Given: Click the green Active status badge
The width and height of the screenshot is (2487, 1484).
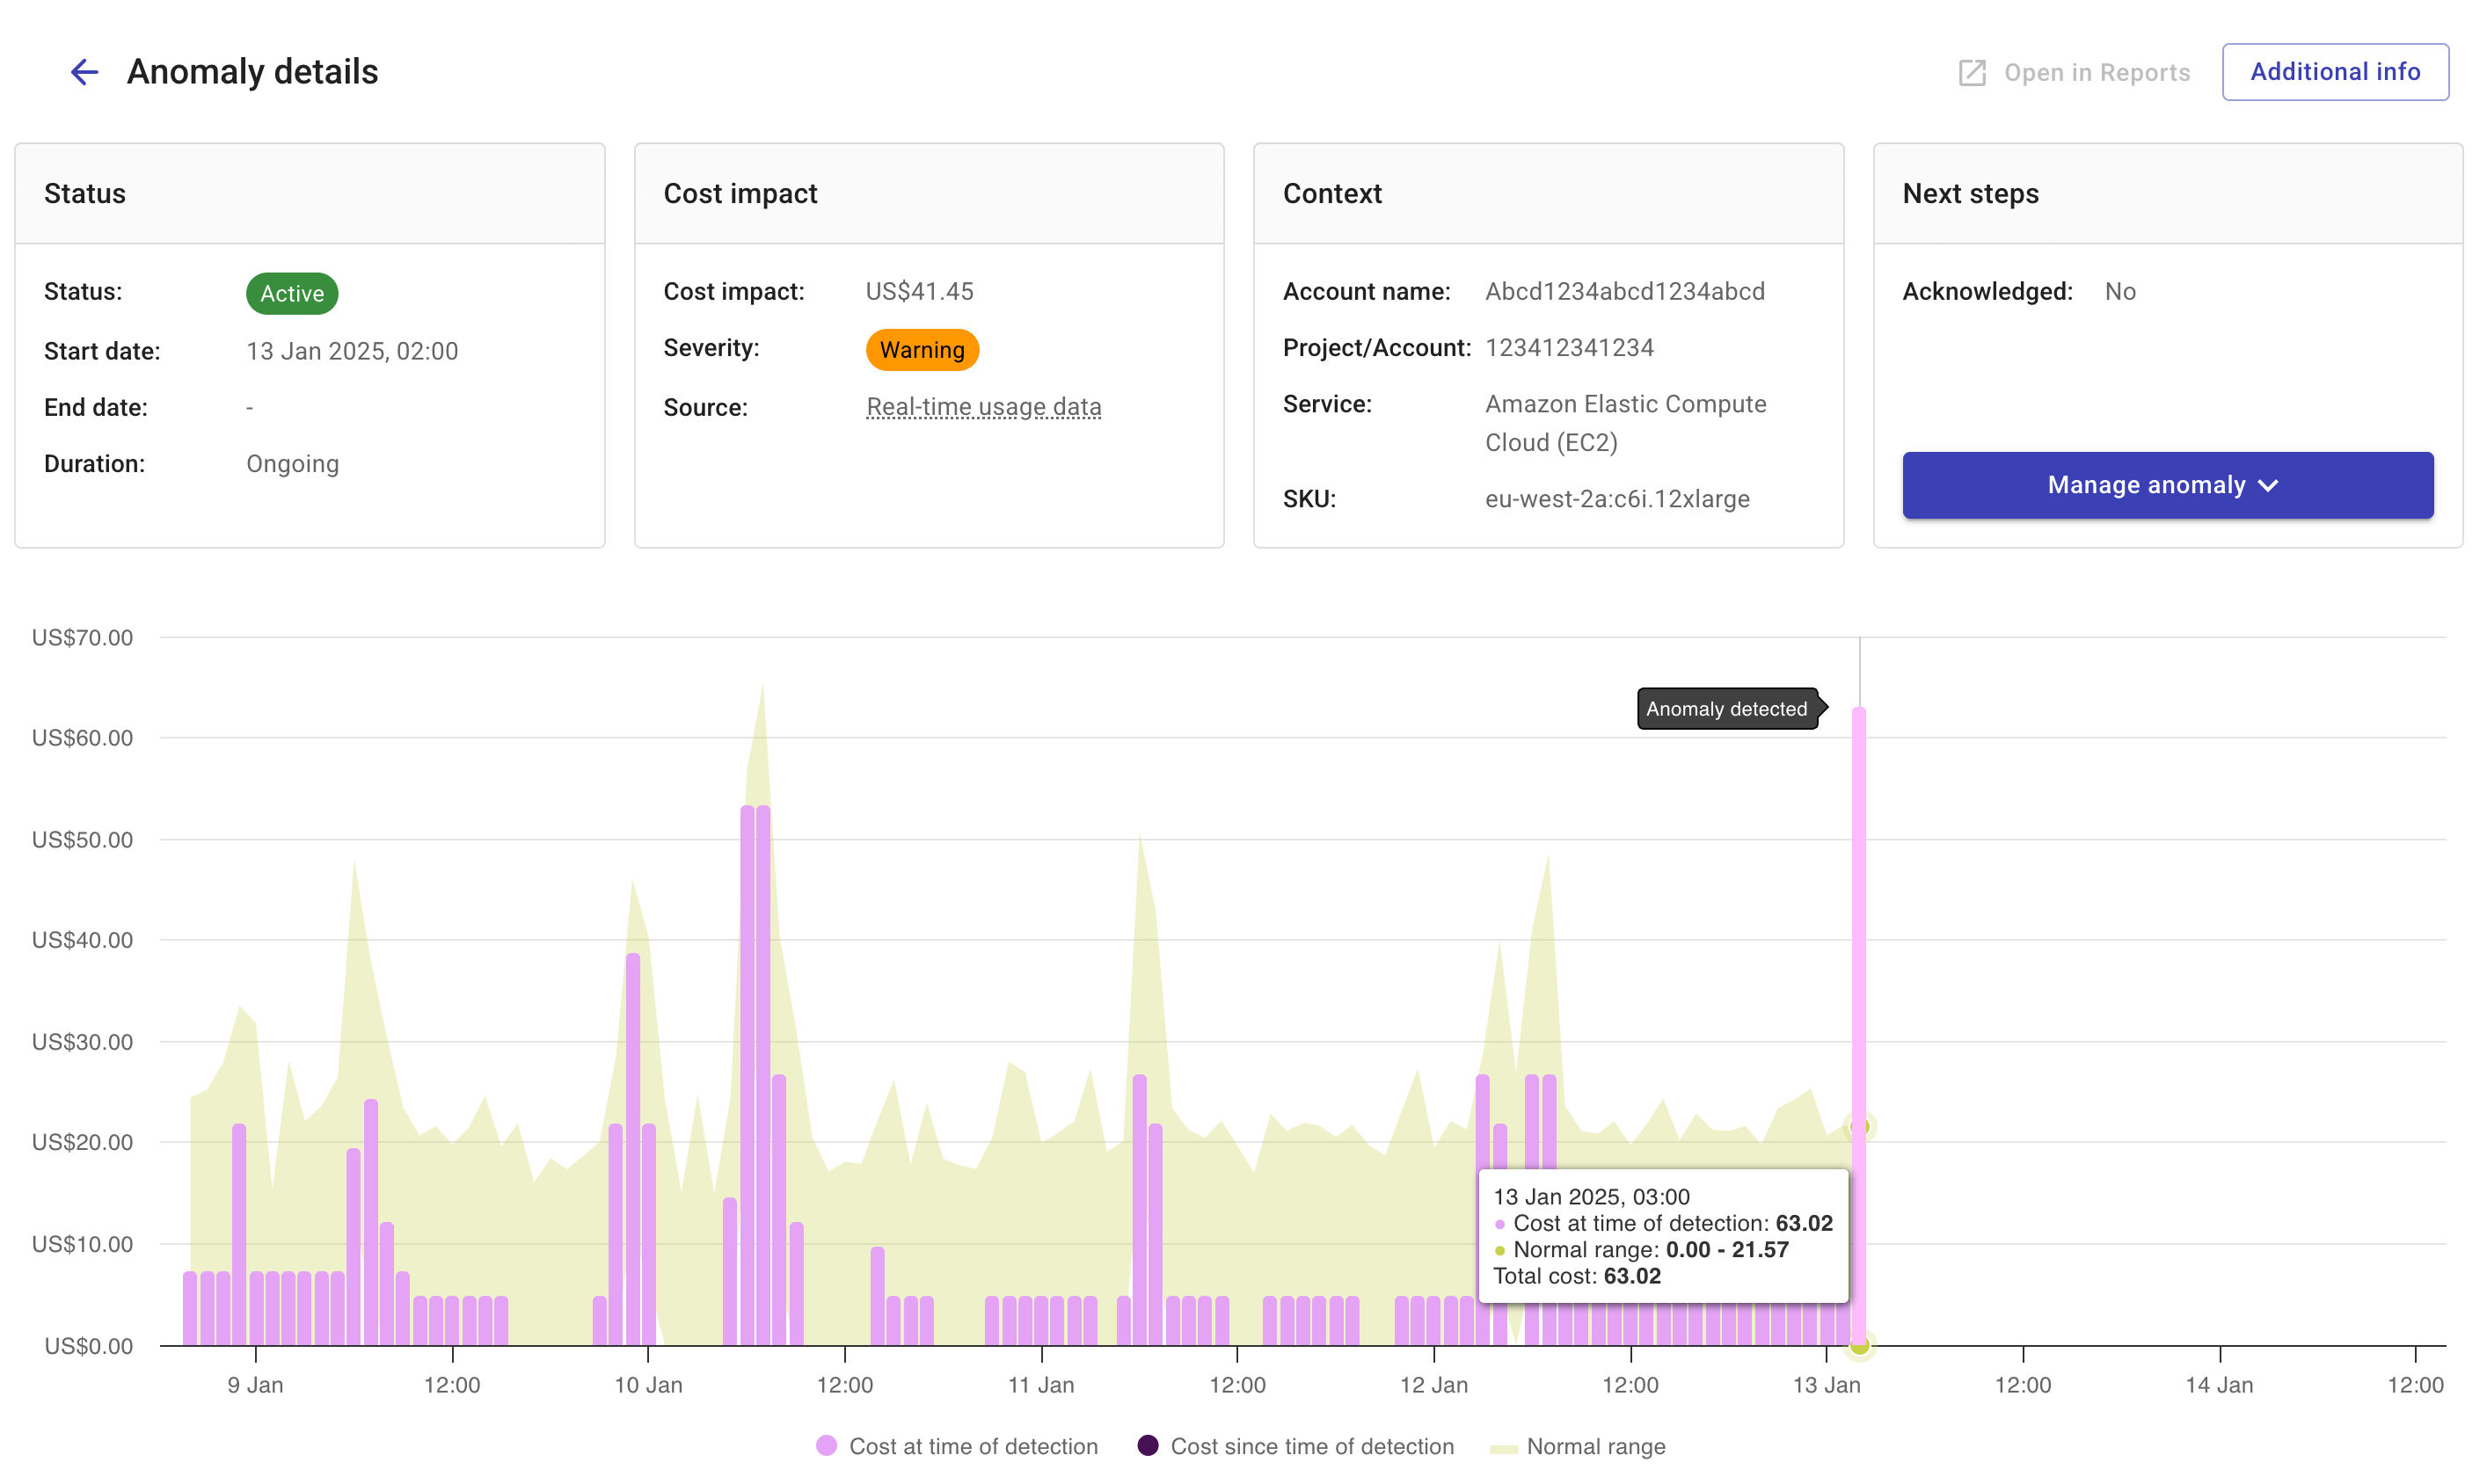Looking at the screenshot, I should click(292, 293).
